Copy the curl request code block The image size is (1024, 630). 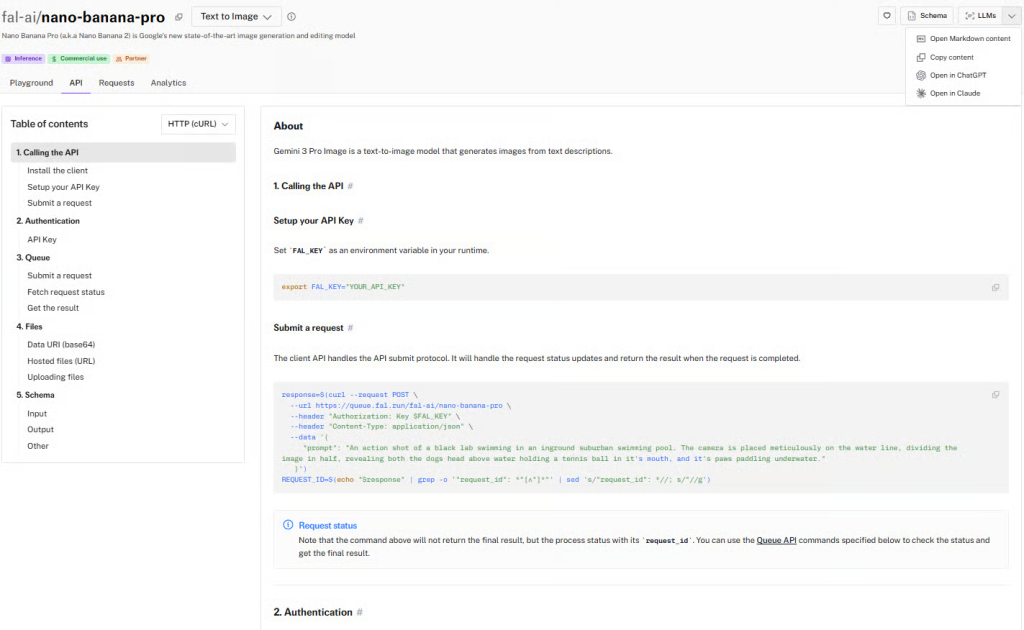[995, 395]
